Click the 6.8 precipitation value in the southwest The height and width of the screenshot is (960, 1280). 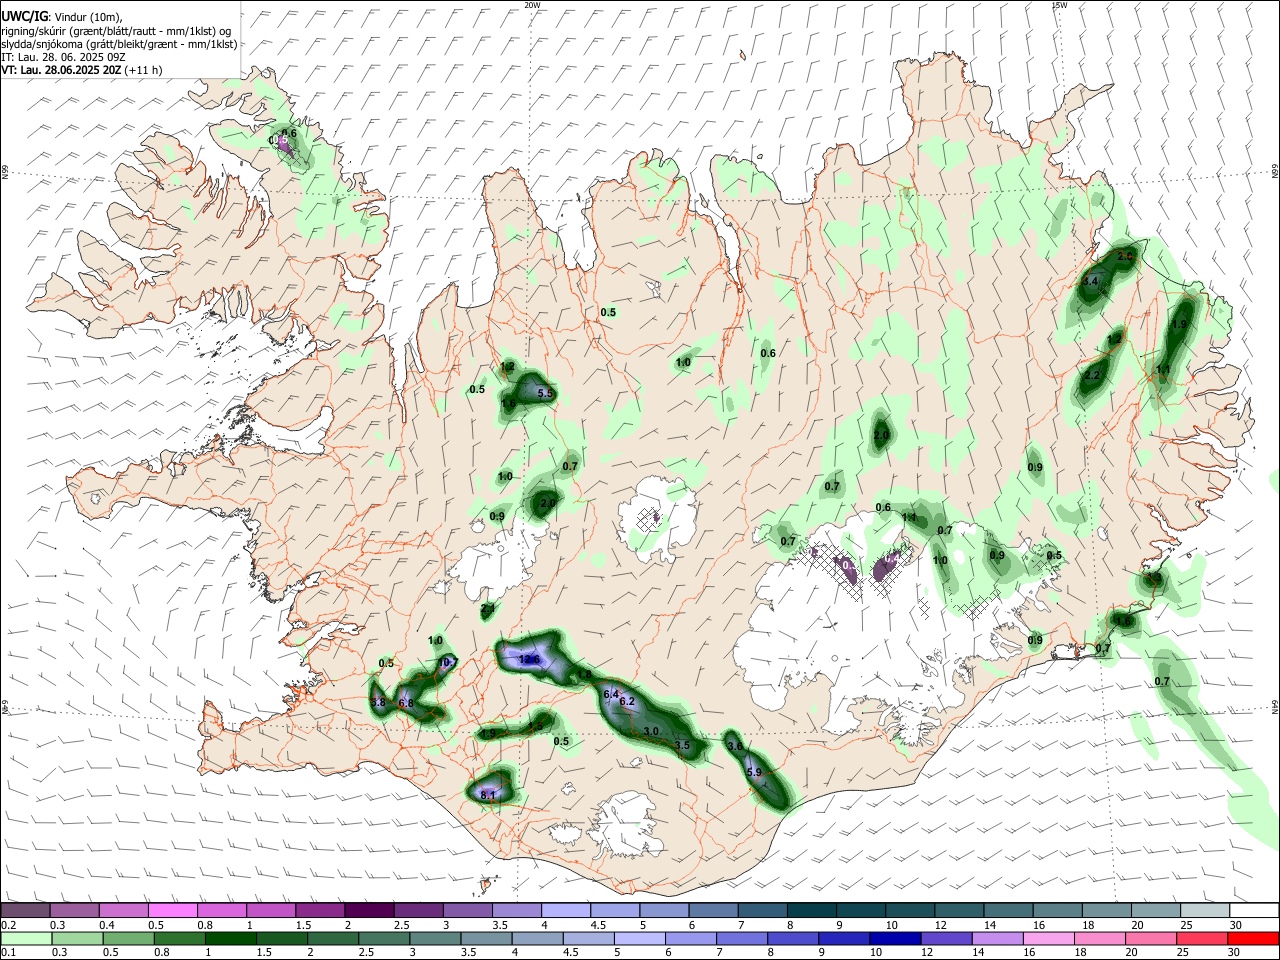point(406,703)
